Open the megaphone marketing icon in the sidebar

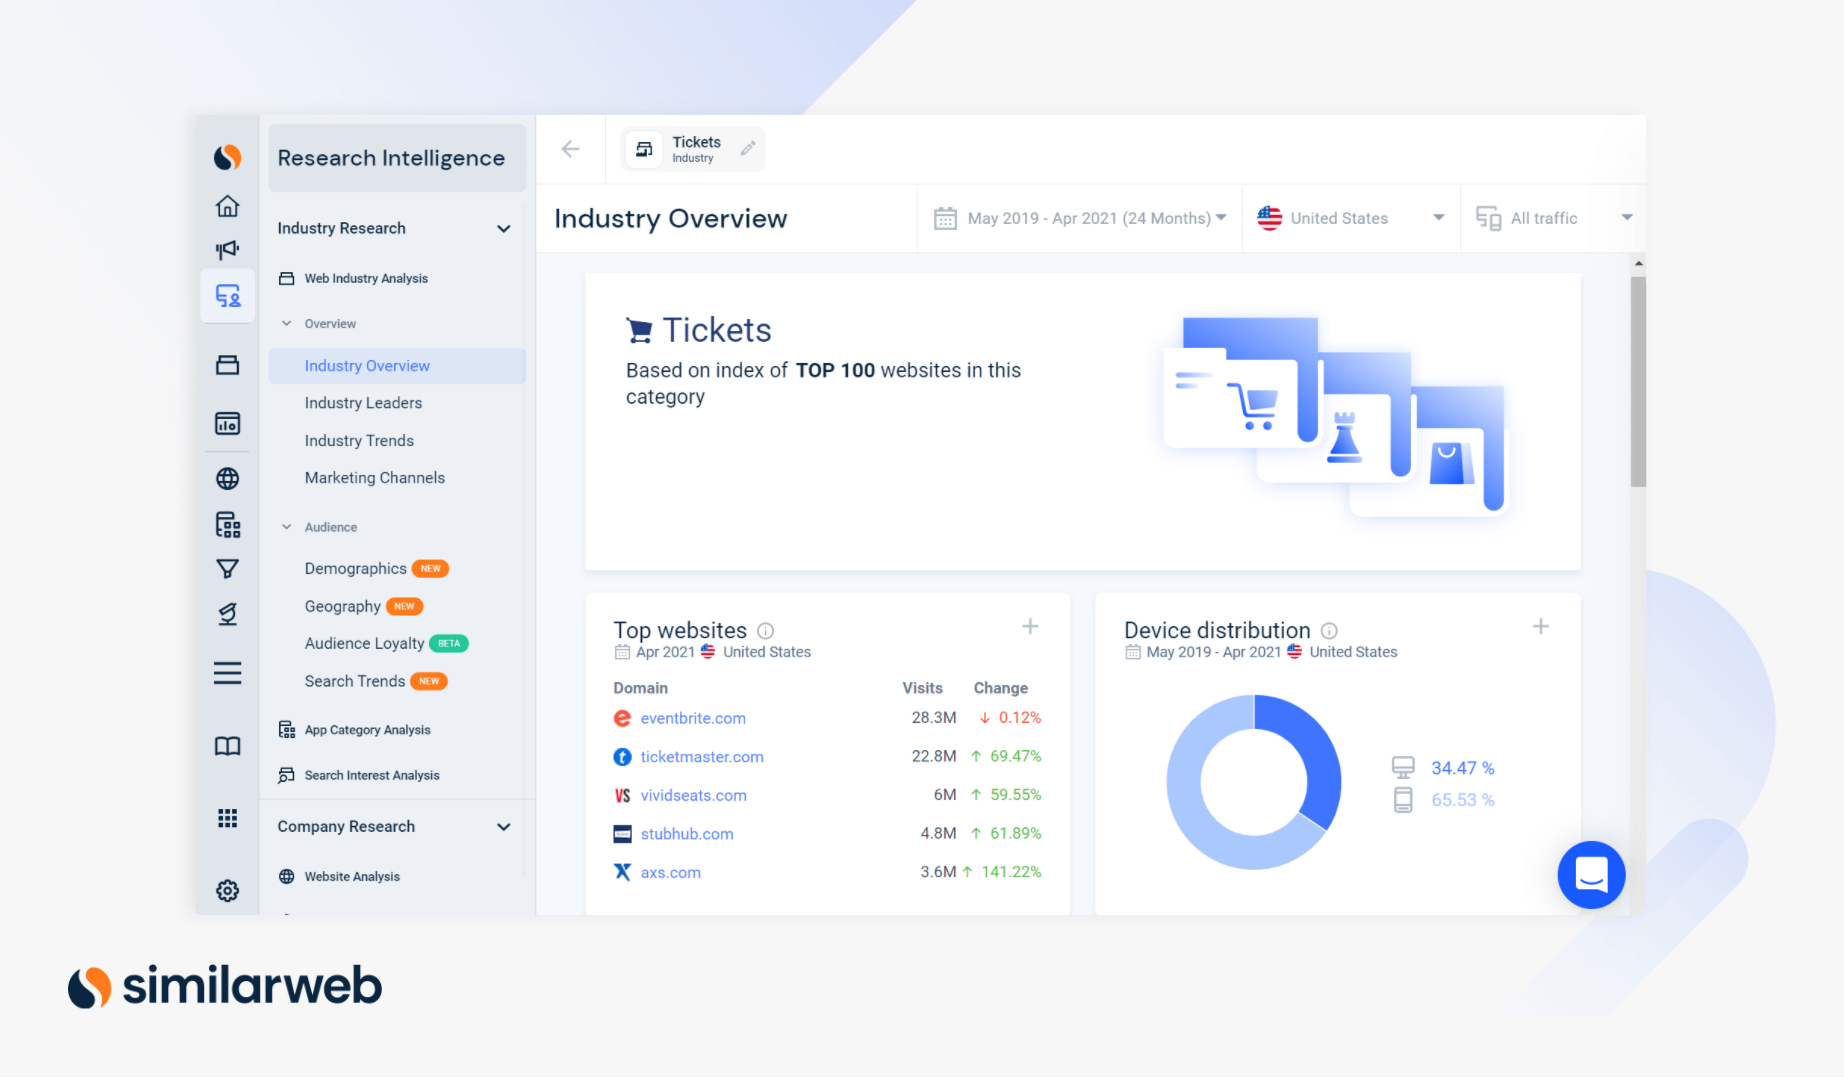point(228,249)
